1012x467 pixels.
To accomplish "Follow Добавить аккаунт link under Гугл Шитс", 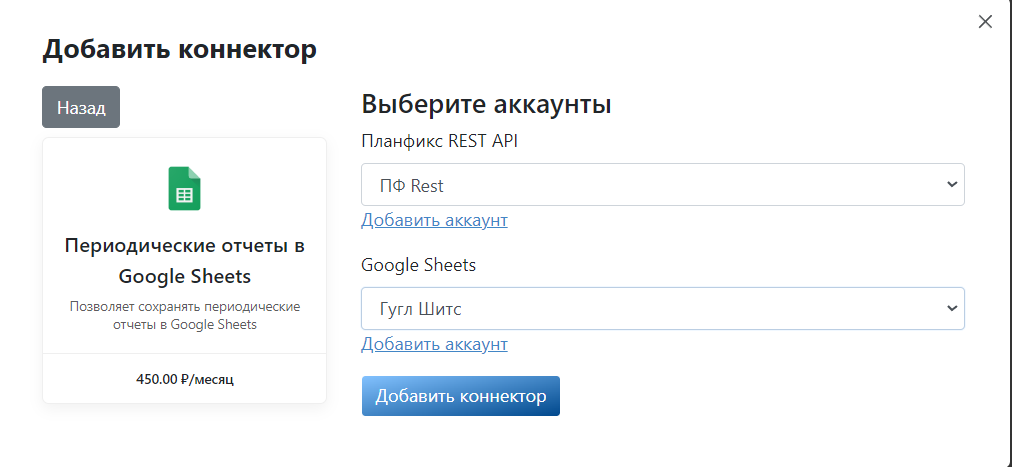I will [x=434, y=344].
